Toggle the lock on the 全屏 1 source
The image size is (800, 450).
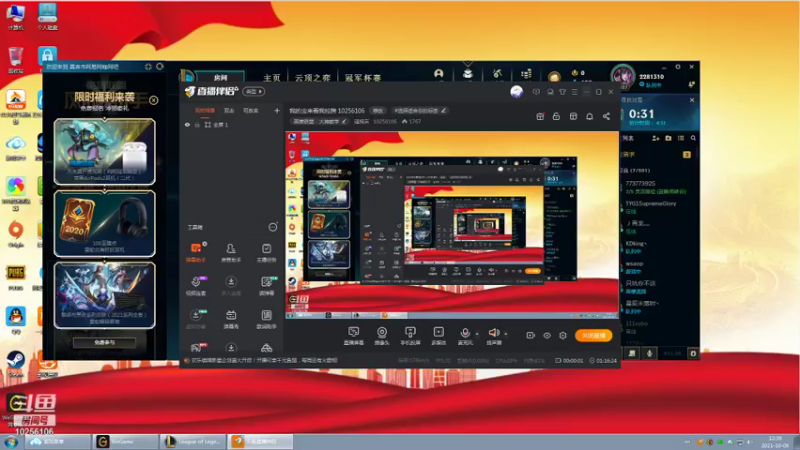(197, 124)
